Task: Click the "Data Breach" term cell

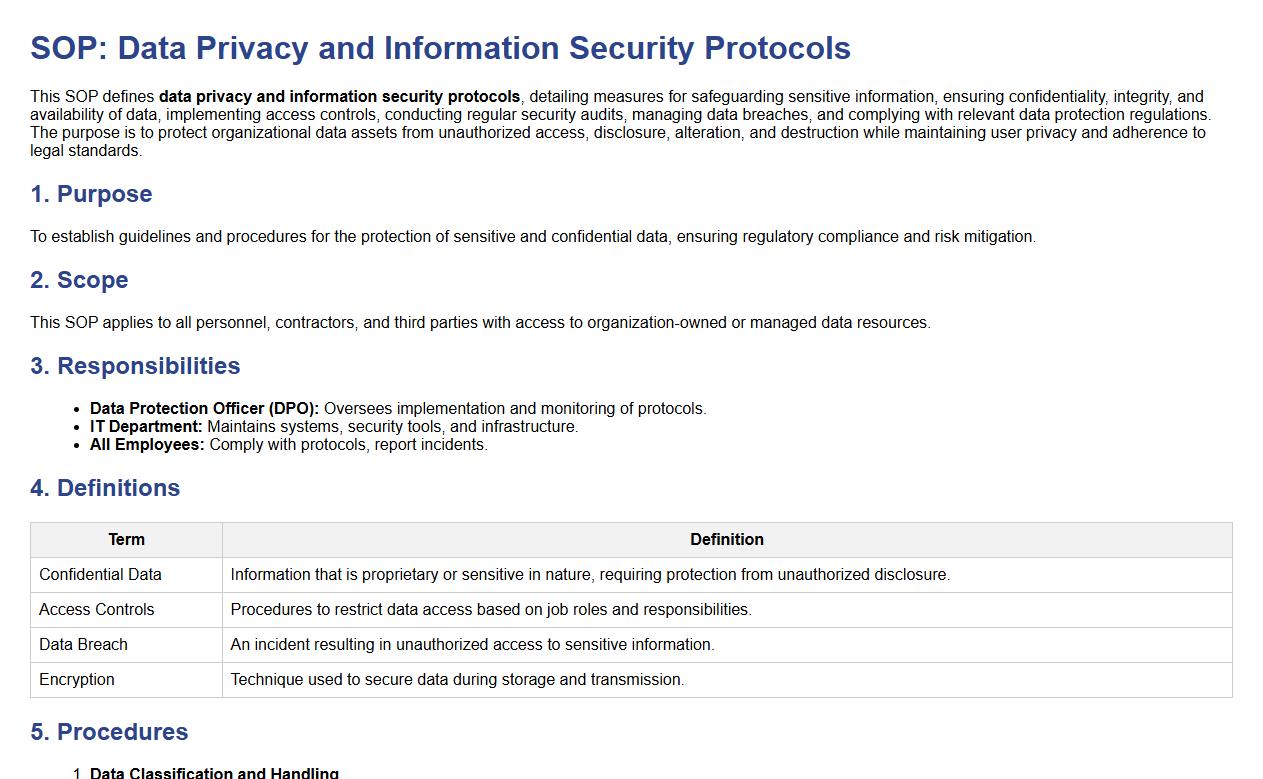Action: pyautogui.click(x=83, y=645)
